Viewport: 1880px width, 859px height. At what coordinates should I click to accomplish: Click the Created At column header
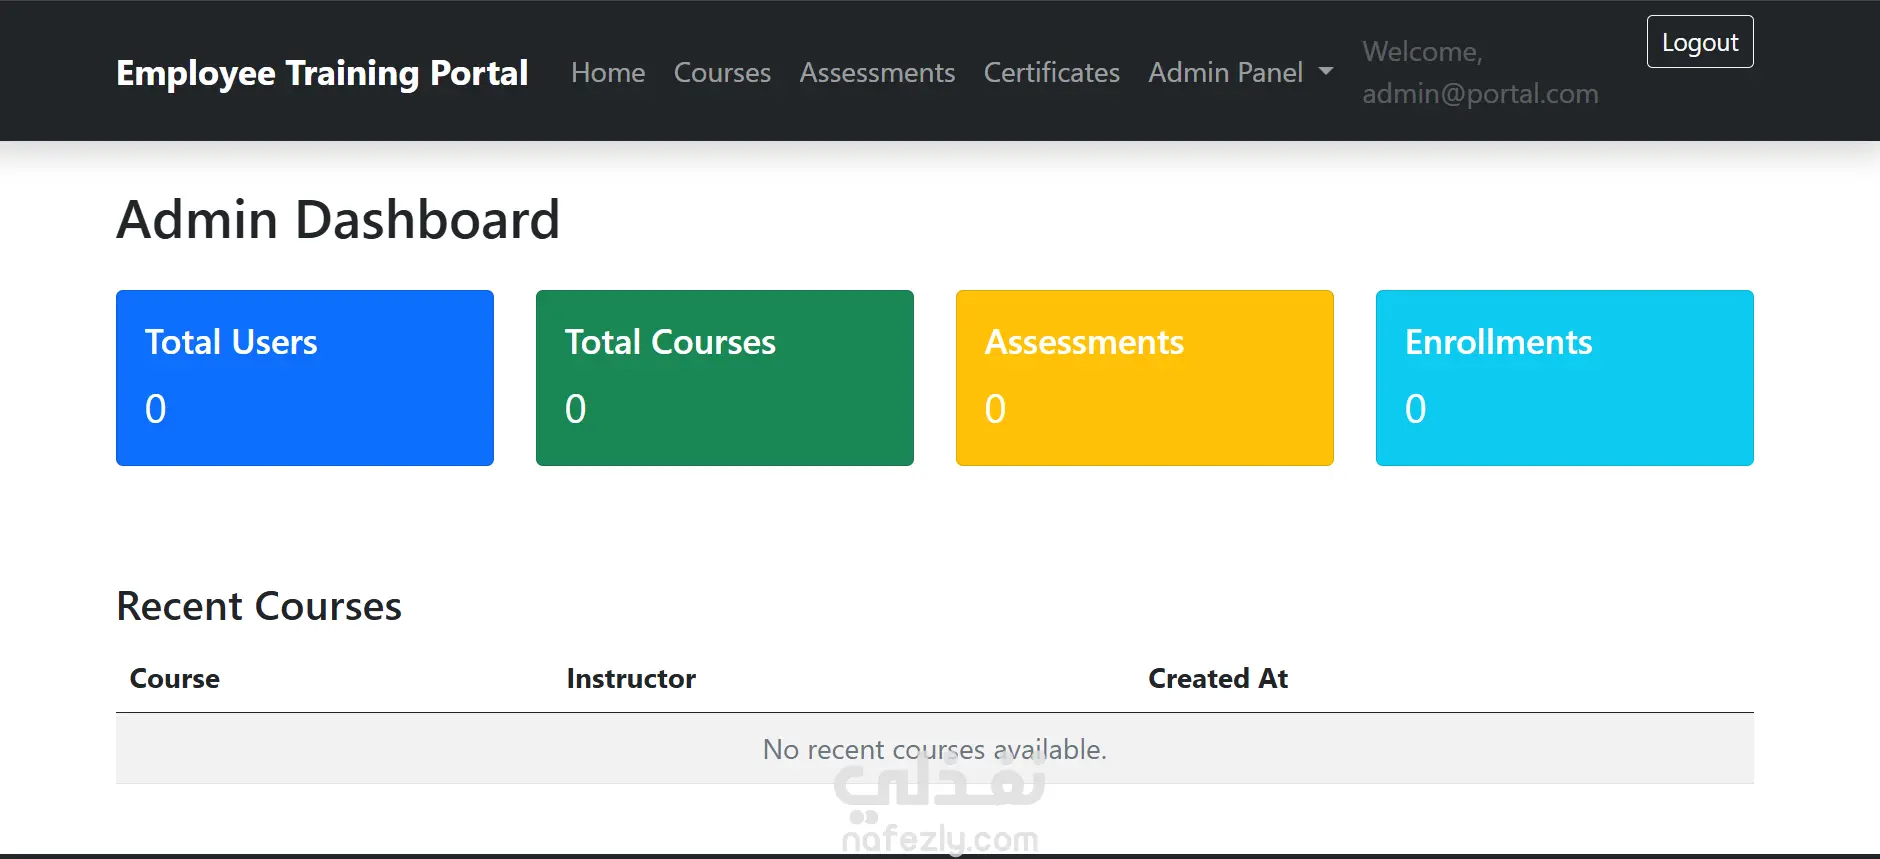[1218, 678]
